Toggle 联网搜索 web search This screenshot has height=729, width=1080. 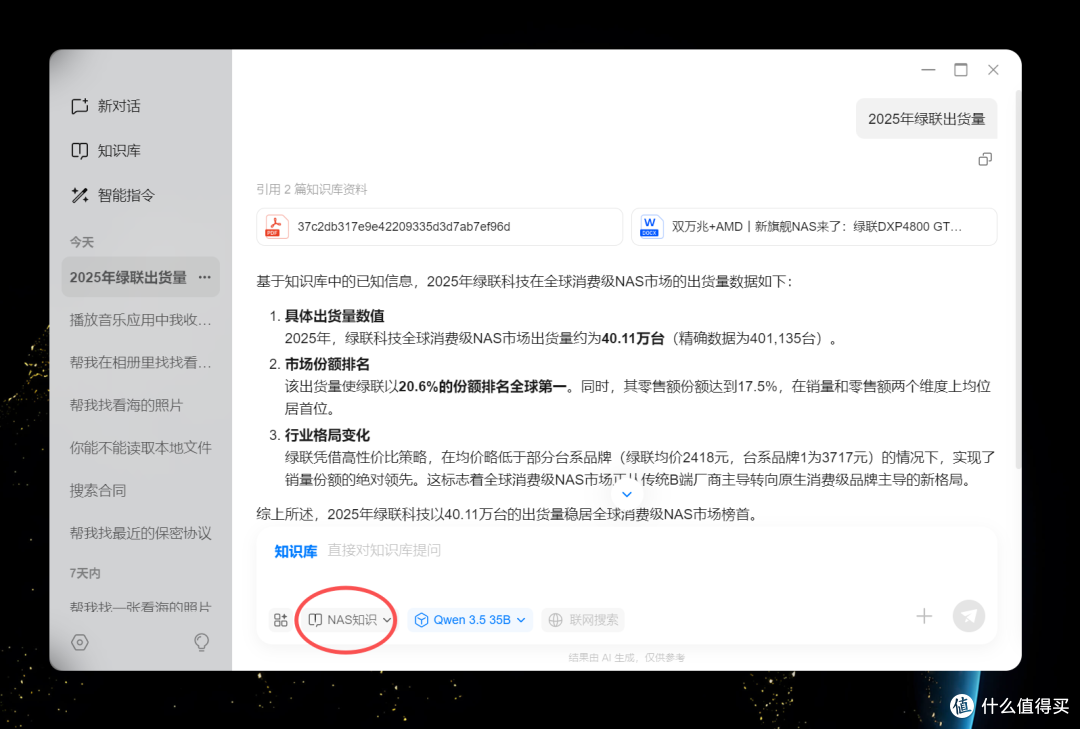583,620
